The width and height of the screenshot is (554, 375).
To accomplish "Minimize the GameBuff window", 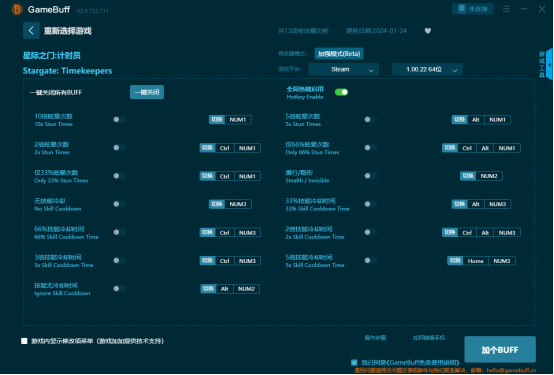I will click(524, 9).
